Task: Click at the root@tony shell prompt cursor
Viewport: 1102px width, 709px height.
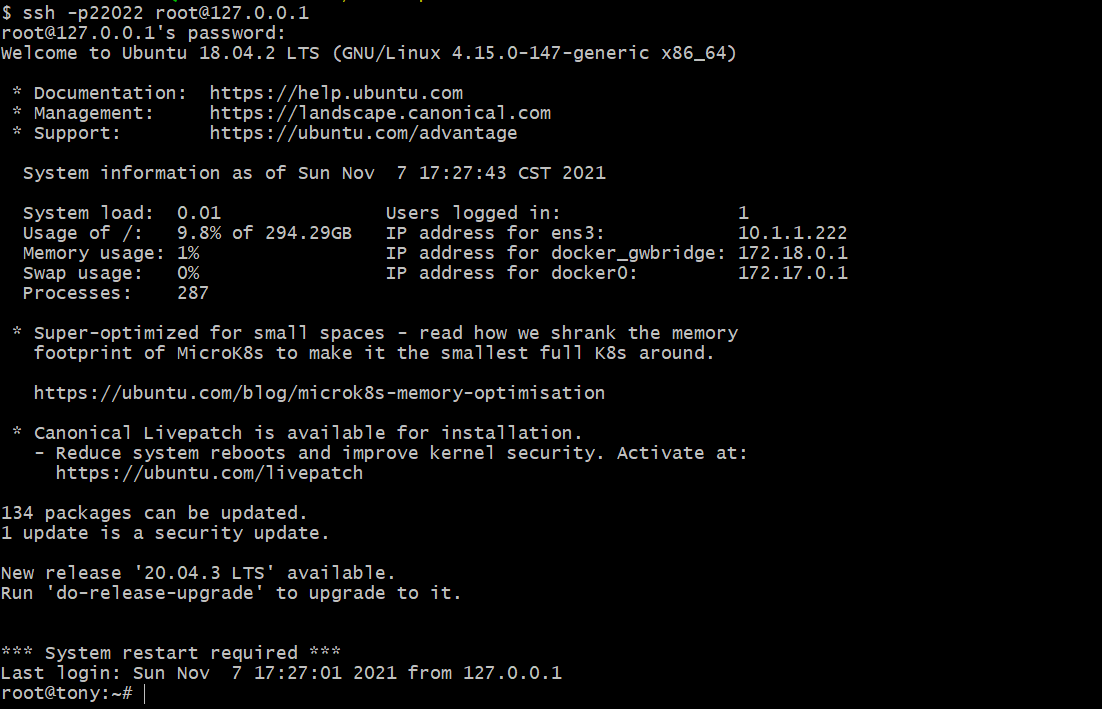Action: tap(145, 694)
